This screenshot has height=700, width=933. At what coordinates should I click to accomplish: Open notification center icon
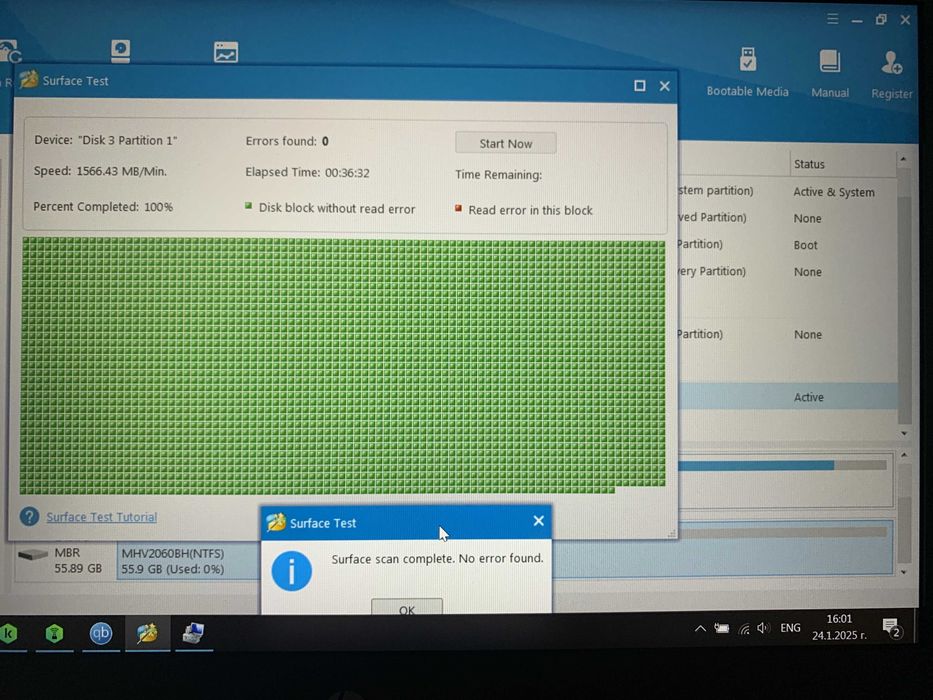[891, 628]
